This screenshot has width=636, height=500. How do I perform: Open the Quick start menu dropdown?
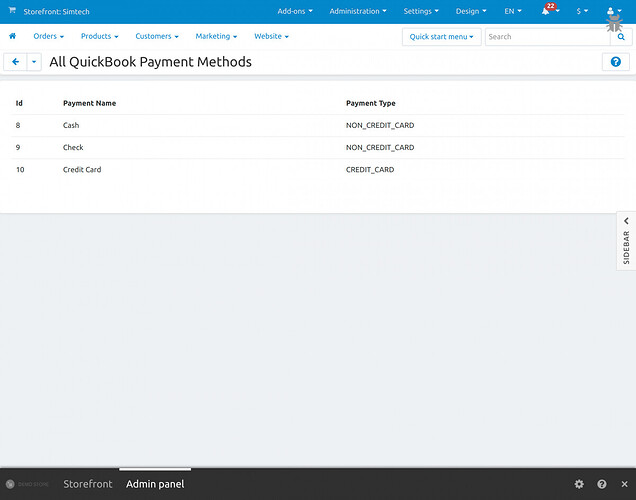click(x=442, y=36)
